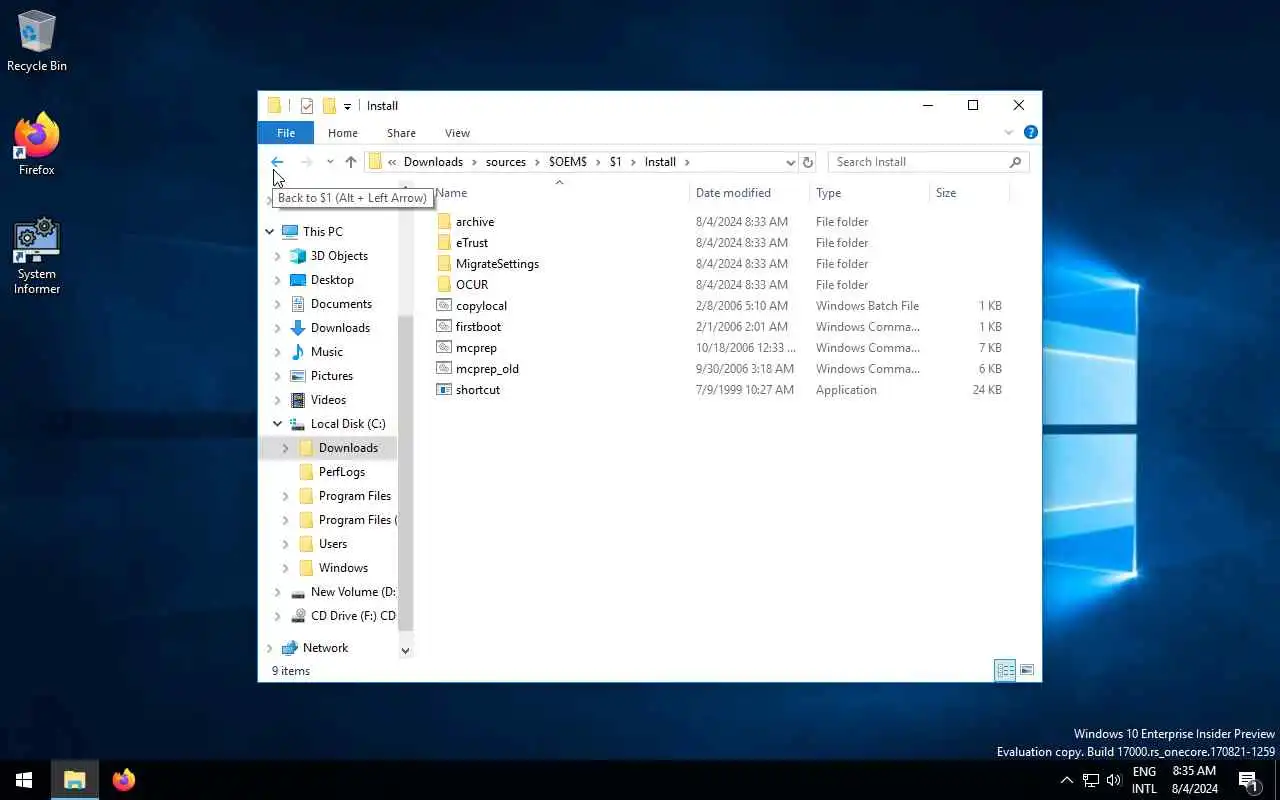Select the MigrateSettings folder icon
This screenshot has width=1280, height=800.
(445, 264)
